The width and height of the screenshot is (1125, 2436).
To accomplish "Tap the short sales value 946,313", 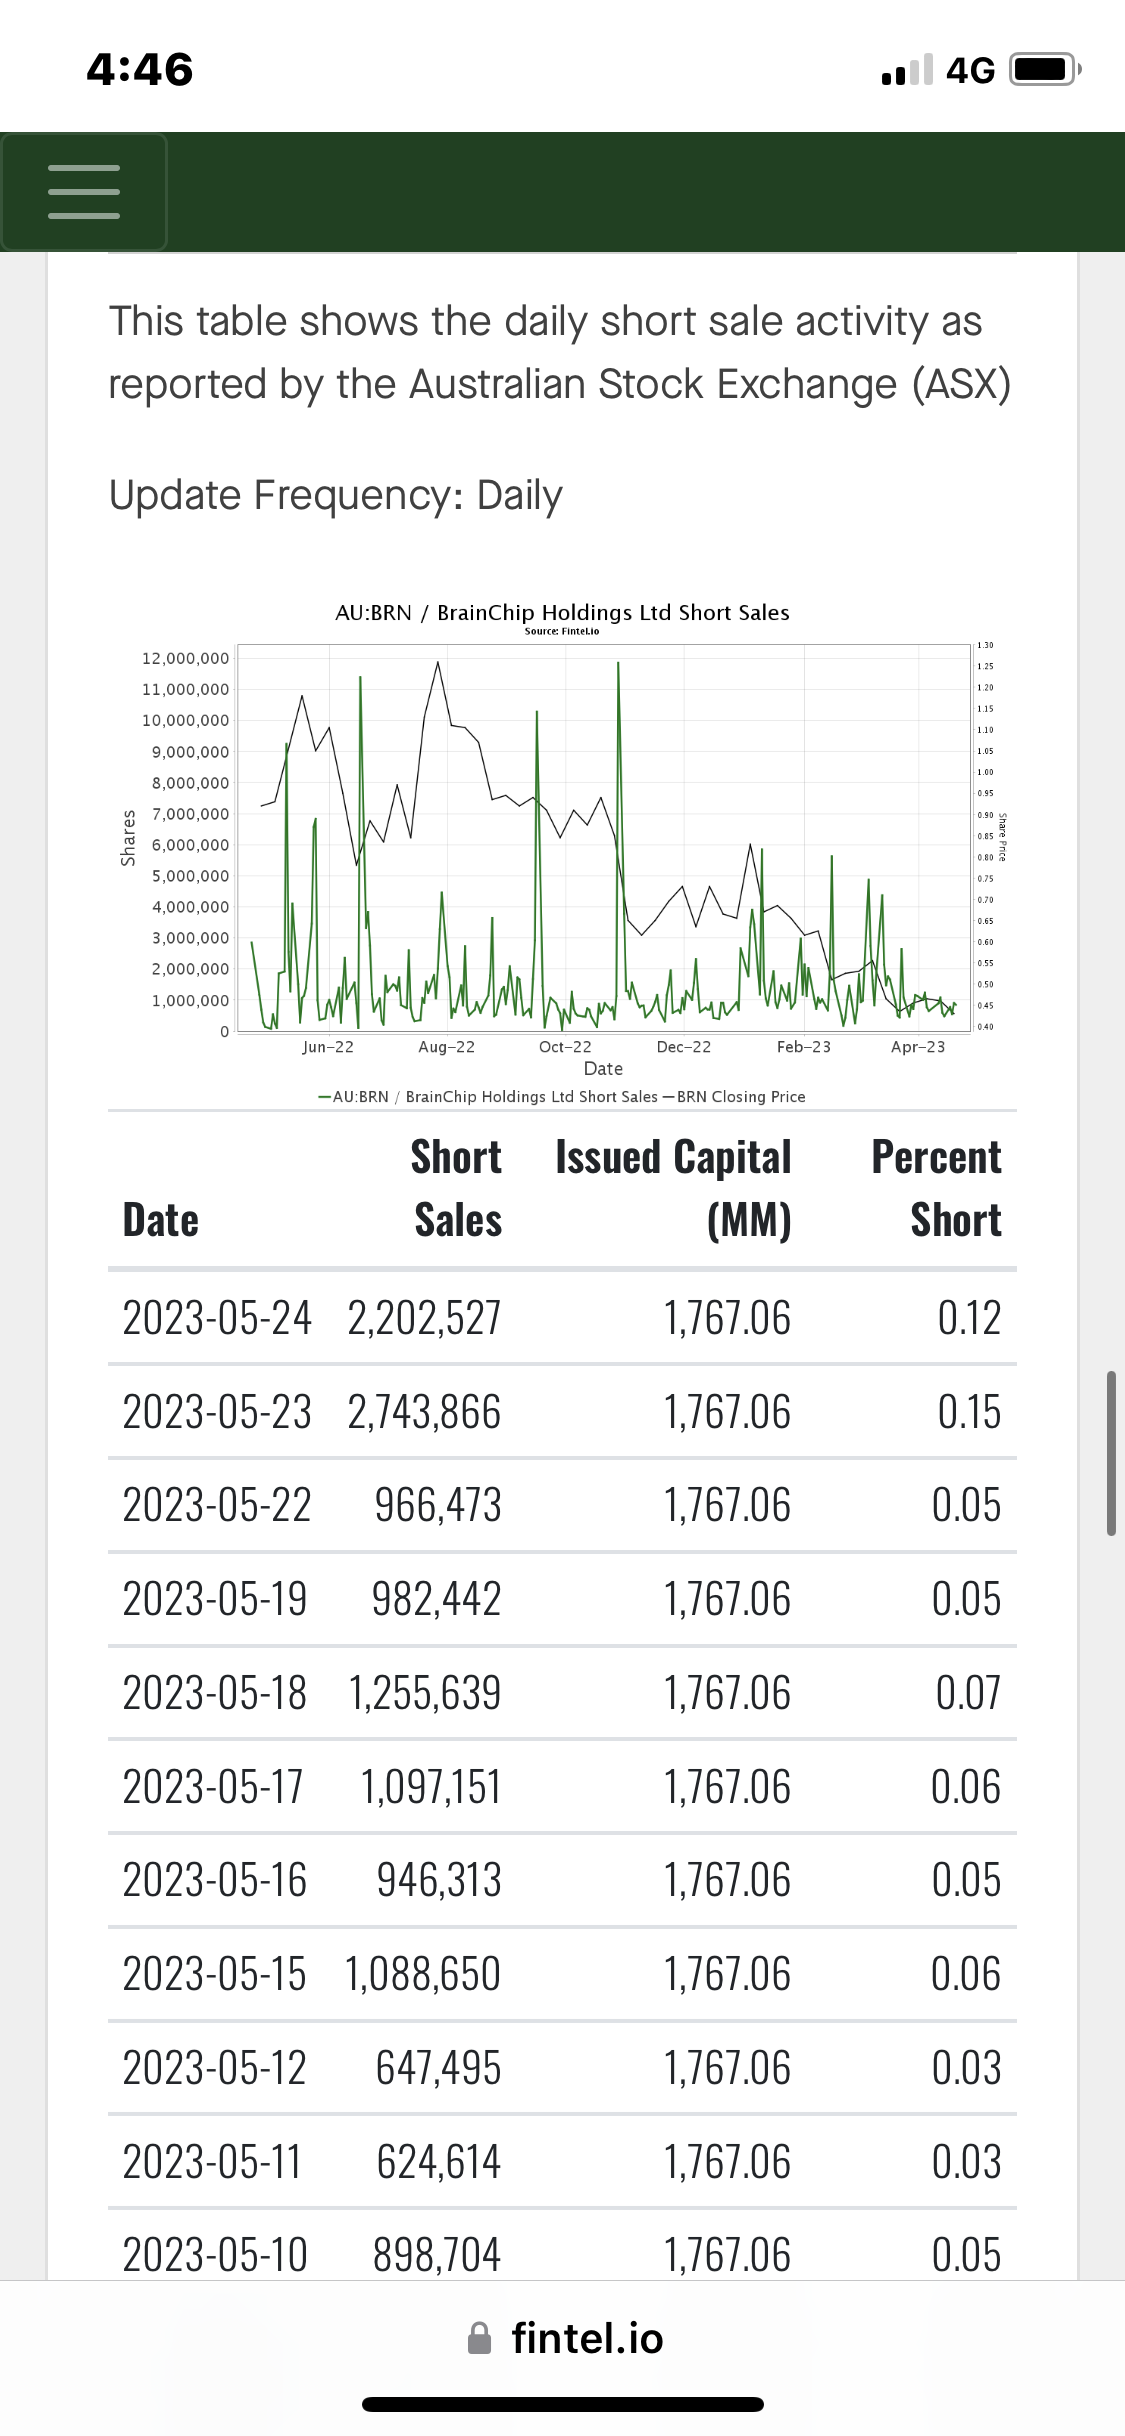I will 439,1879.
